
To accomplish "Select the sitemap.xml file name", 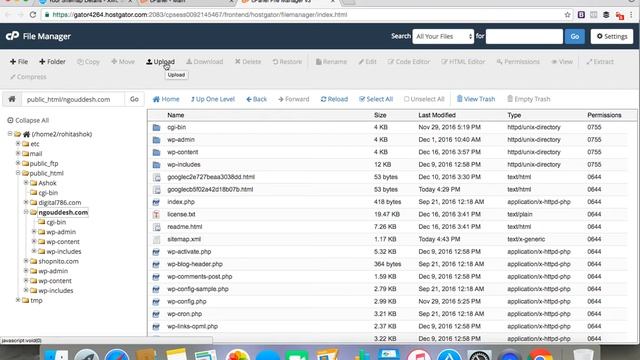I will click(x=184, y=239).
